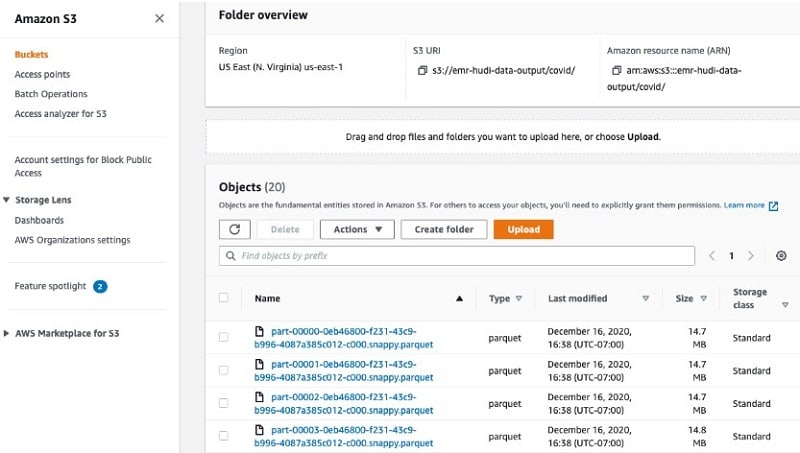Open Buckets in the sidebar
The width and height of the screenshot is (800, 453).
point(31,55)
